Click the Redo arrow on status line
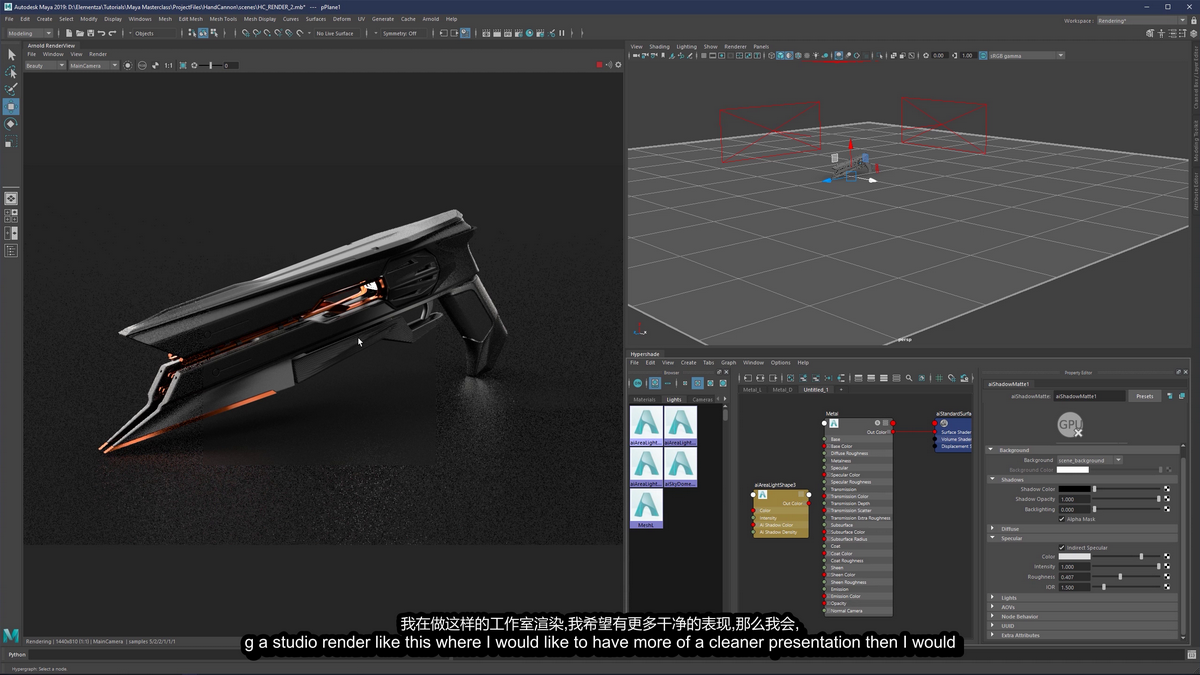Viewport: 1200px width, 675px height. (x=113, y=33)
